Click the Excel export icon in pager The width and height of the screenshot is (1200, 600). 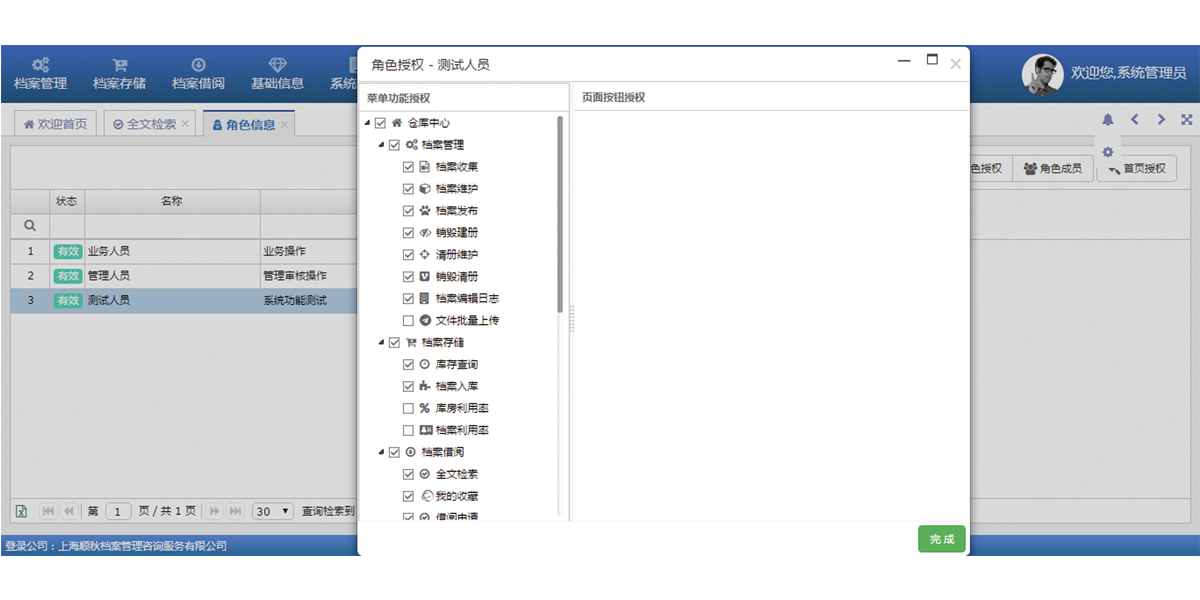21,511
